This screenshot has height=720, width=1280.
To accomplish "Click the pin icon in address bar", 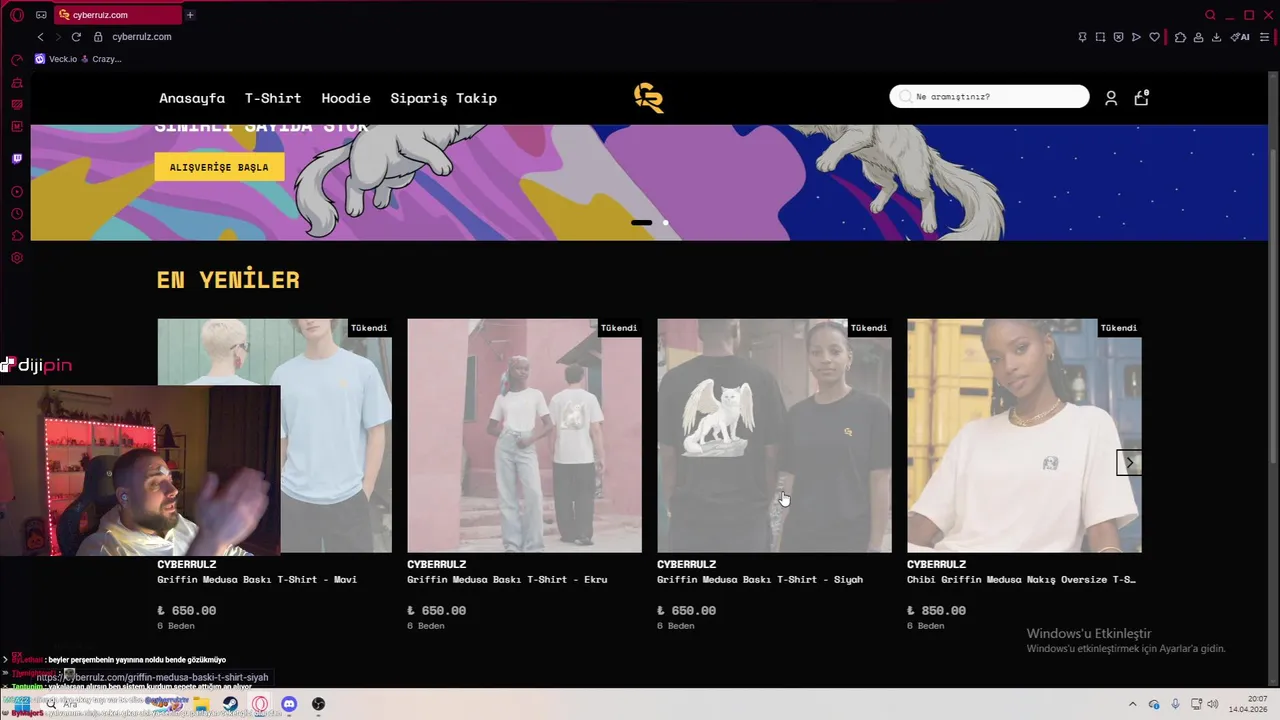I will [x=1082, y=37].
